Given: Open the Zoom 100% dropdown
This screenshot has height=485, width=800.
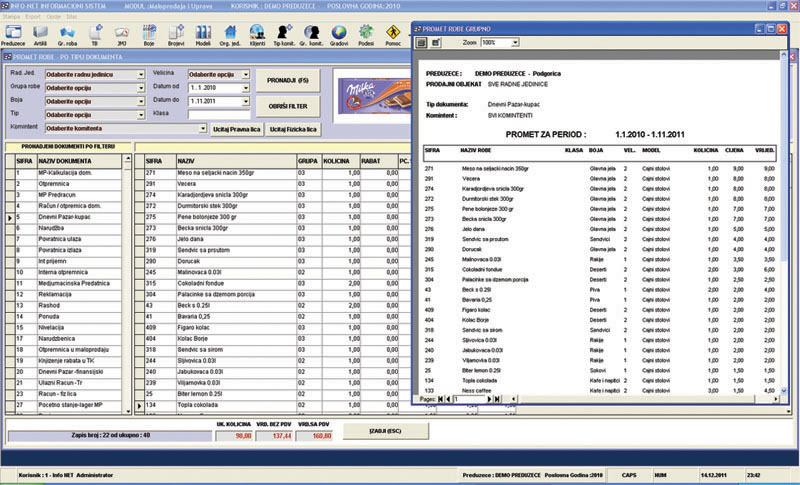Looking at the screenshot, I should pos(515,43).
